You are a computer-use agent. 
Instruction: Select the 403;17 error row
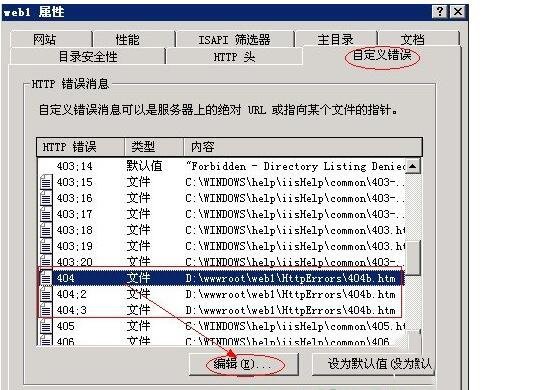pos(221,214)
